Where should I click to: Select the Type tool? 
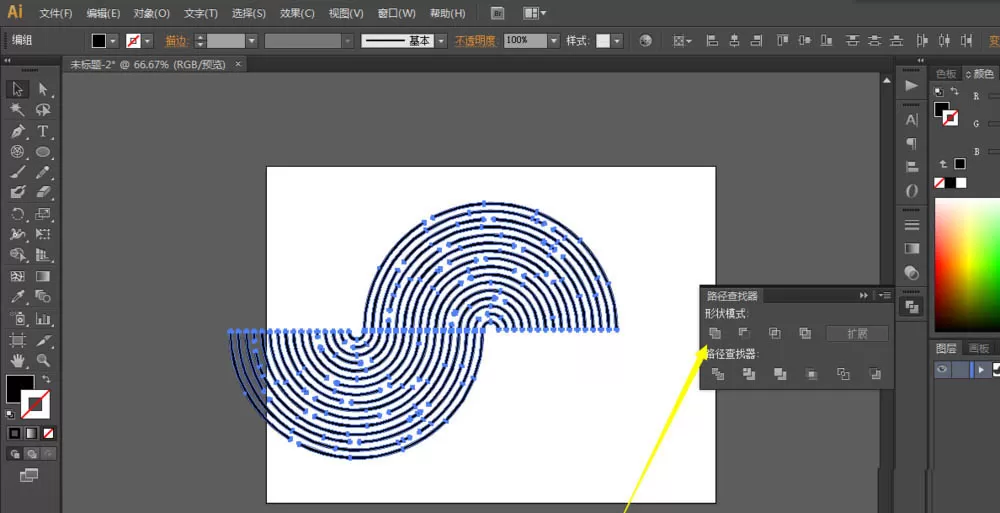(x=43, y=131)
